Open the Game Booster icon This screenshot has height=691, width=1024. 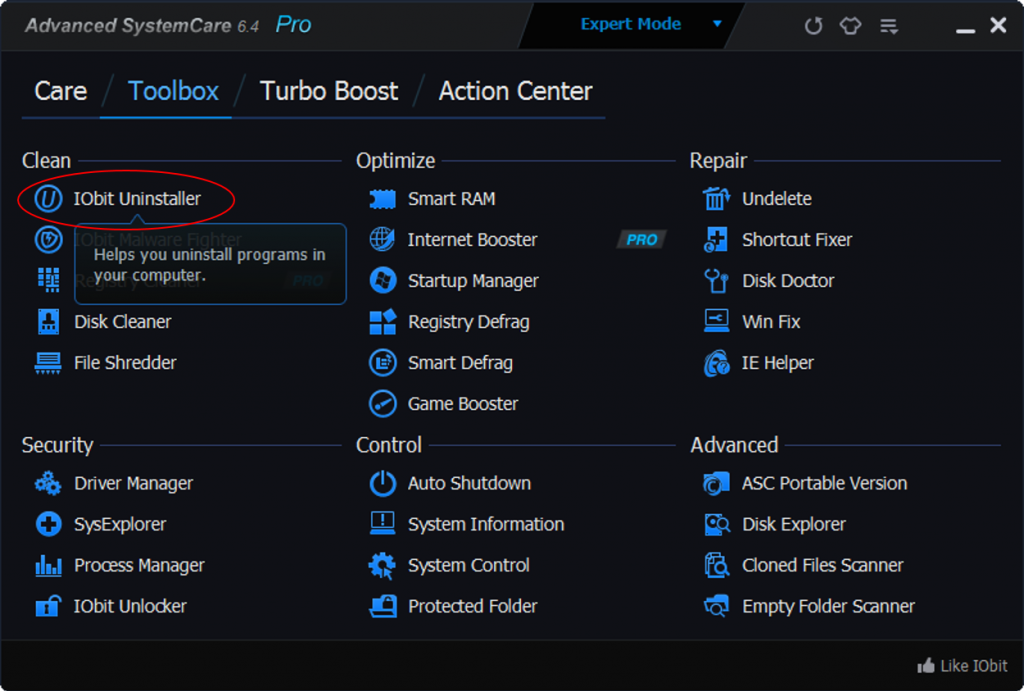(382, 404)
